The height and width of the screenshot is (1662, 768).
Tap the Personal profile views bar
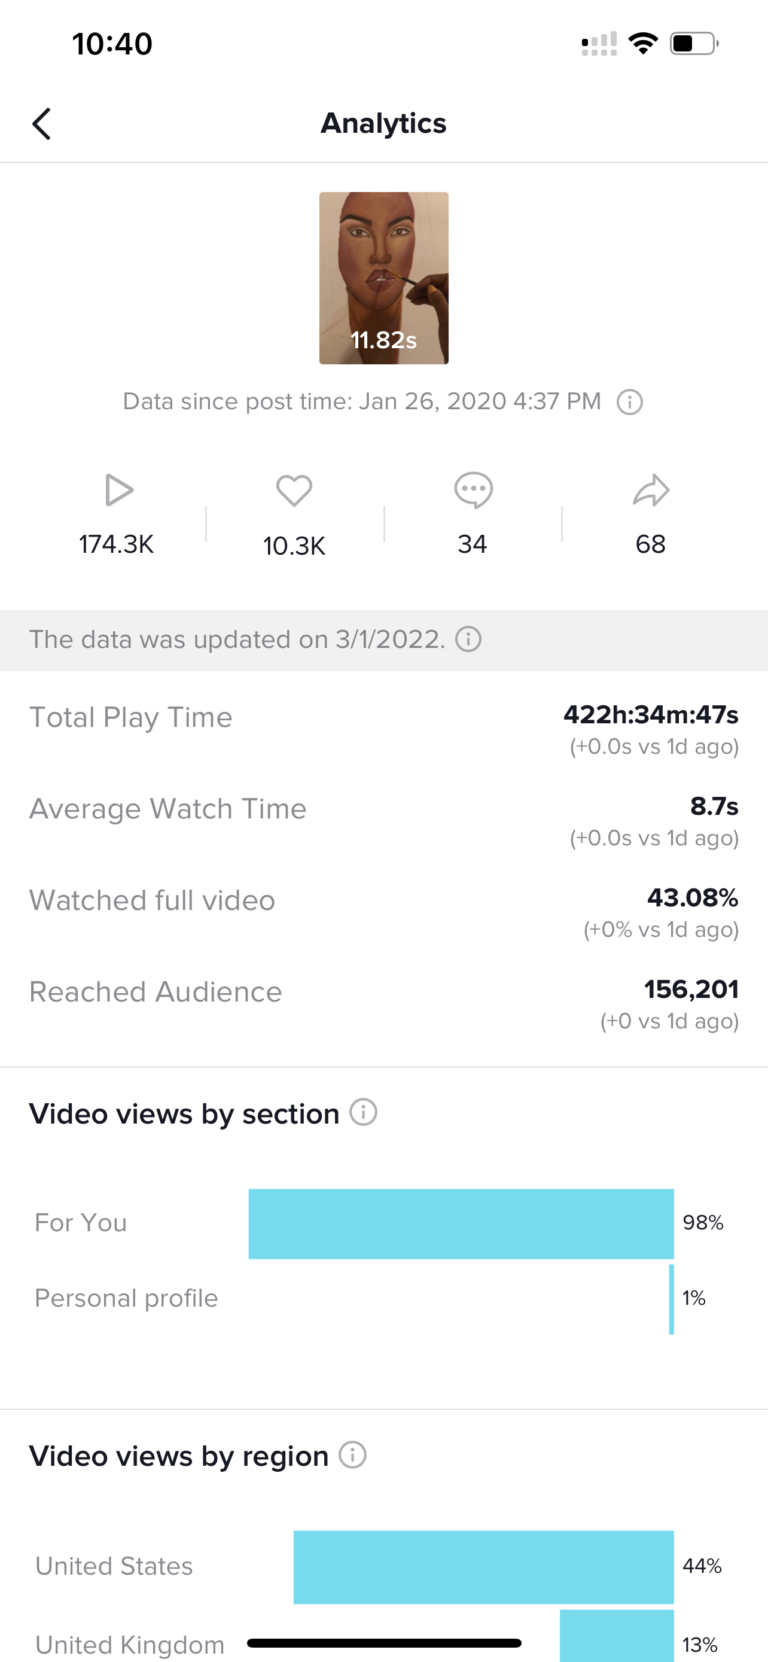pos(671,1298)
